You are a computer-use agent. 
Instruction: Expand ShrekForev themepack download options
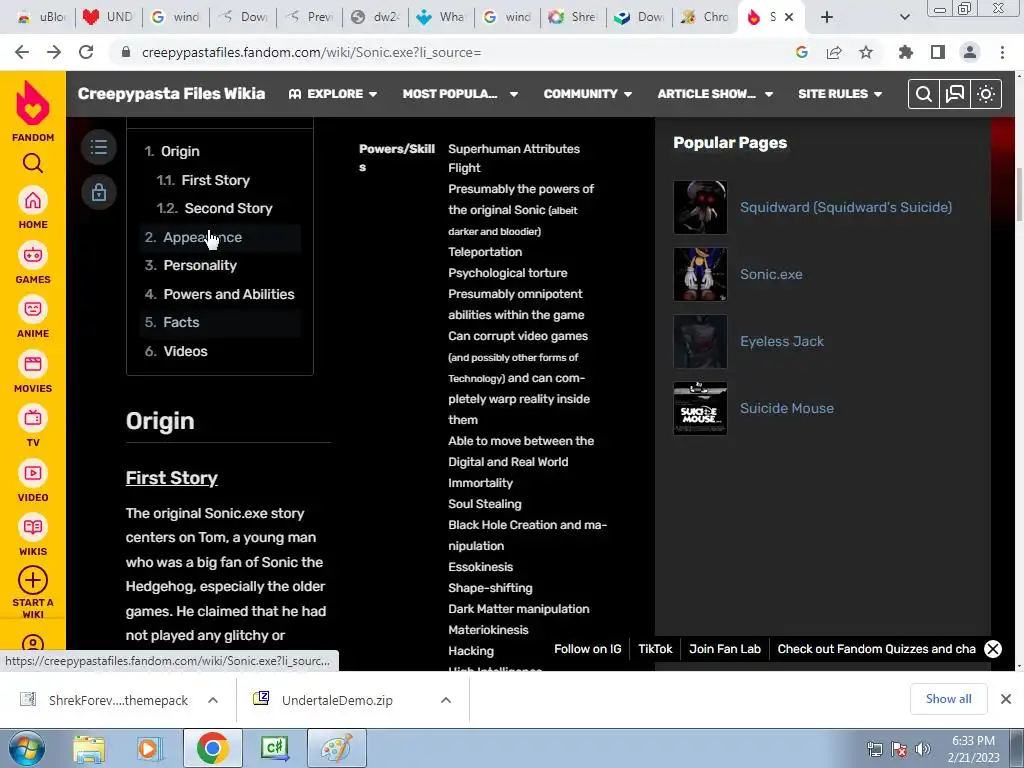pyautogui.click(x=213, y=700)
